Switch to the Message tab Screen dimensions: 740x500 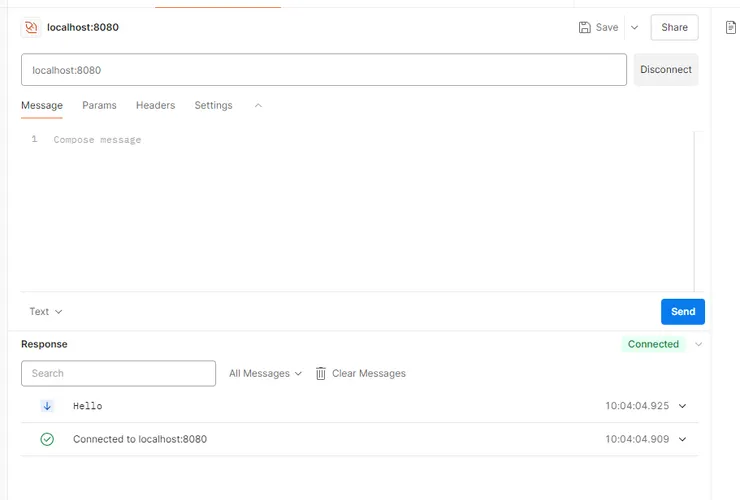pyautogui.click(x=42, y=105)
